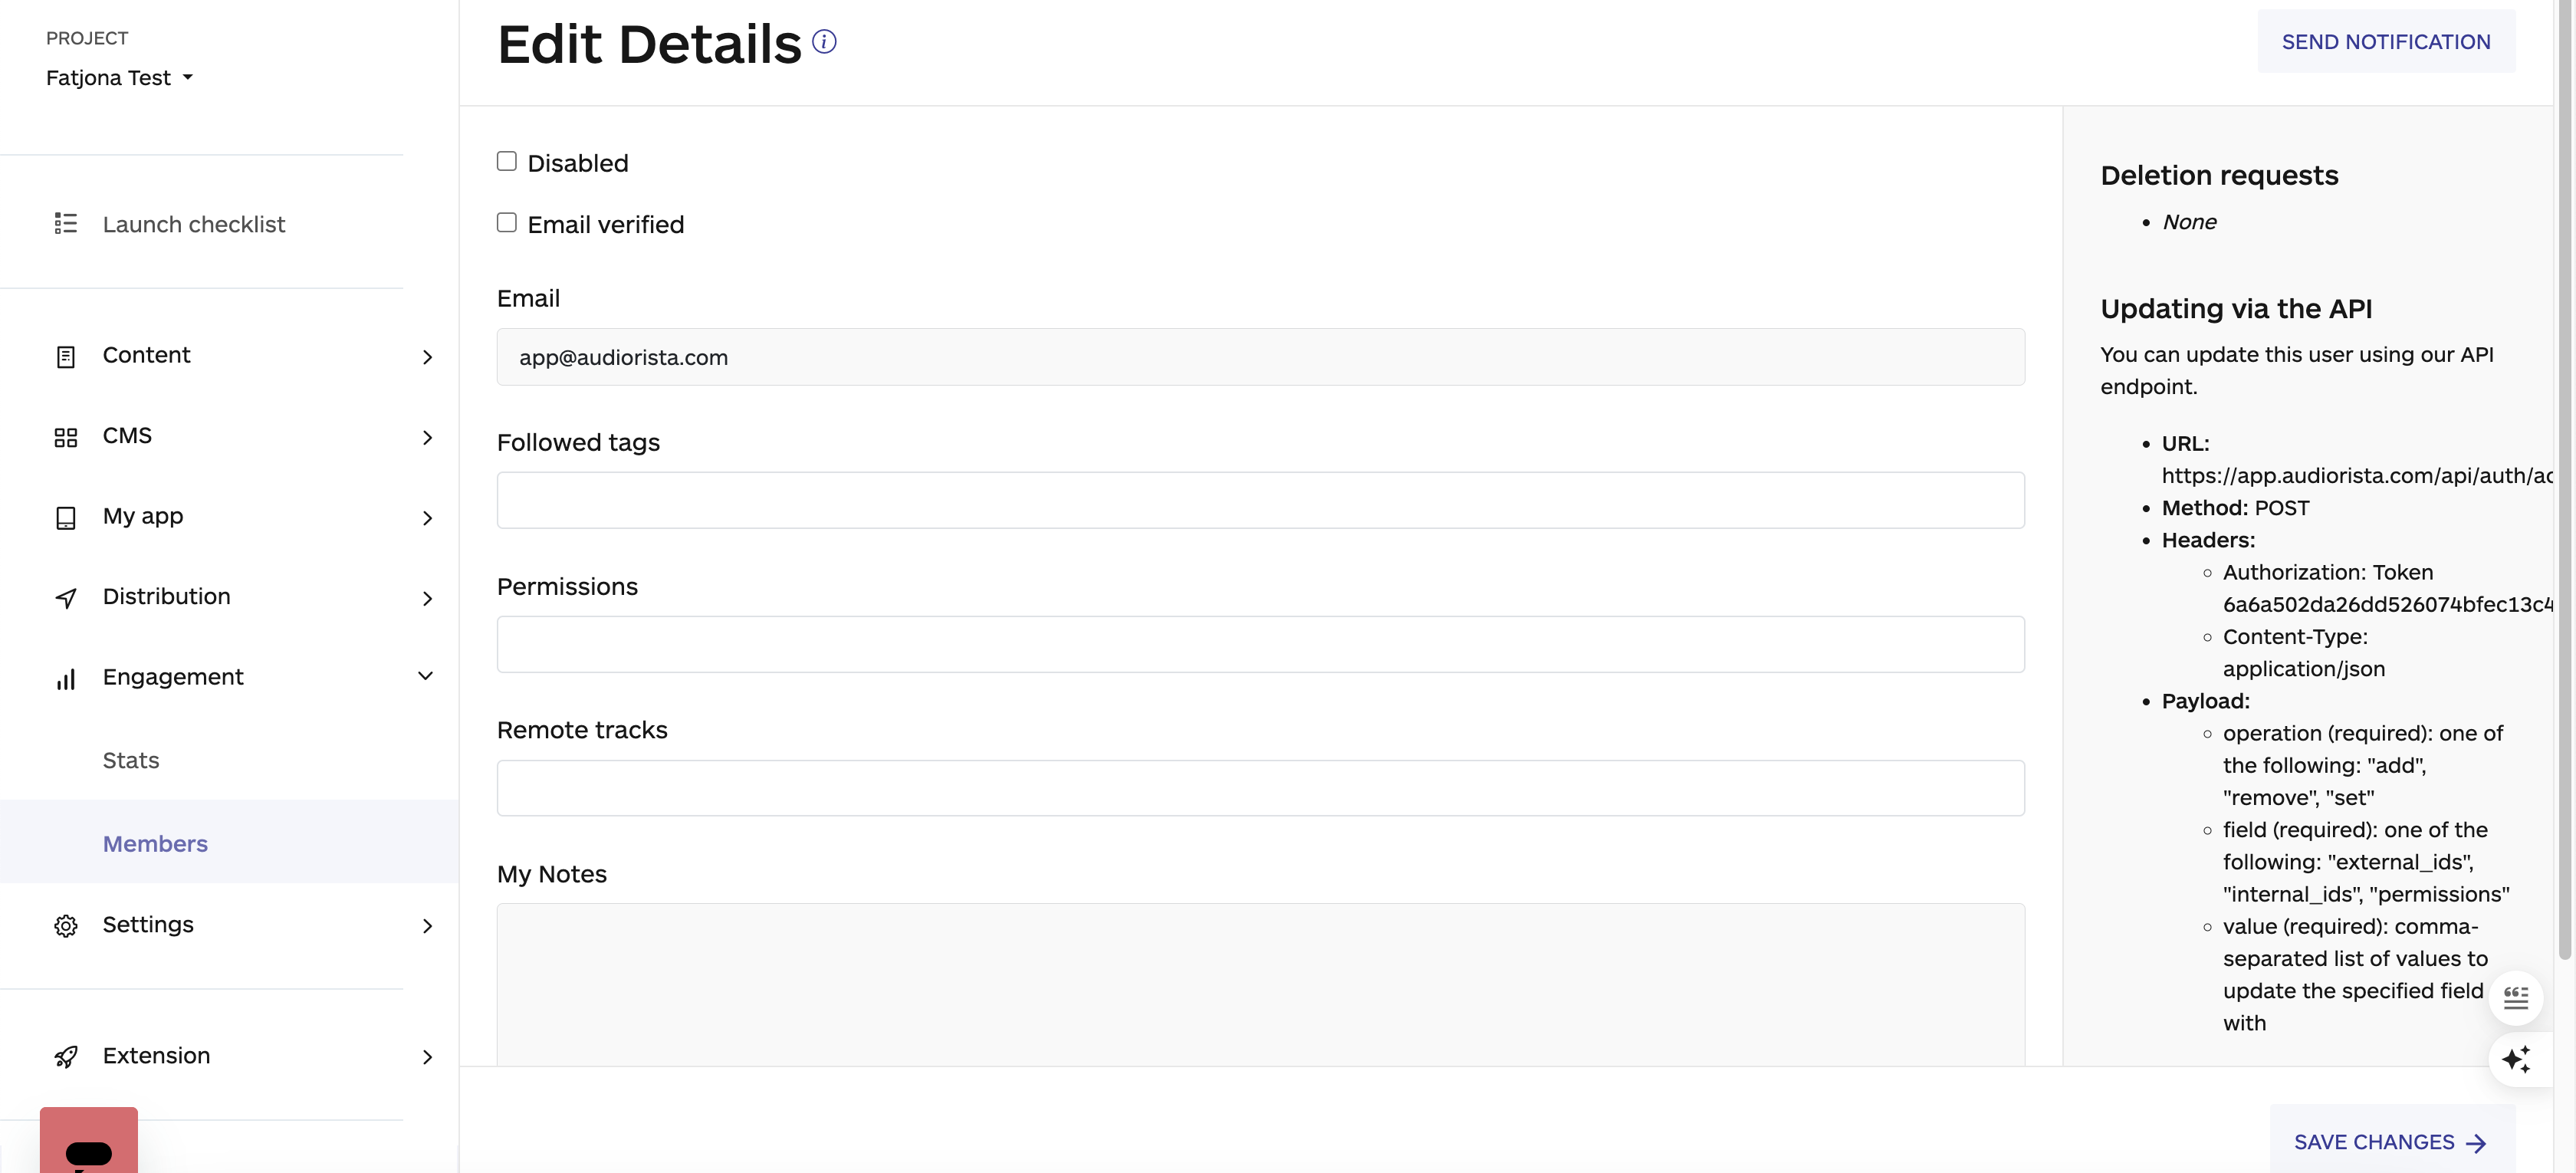2576x1173 pixels.
Task: Check the Email verified checkbox
Action: [506, 222]
